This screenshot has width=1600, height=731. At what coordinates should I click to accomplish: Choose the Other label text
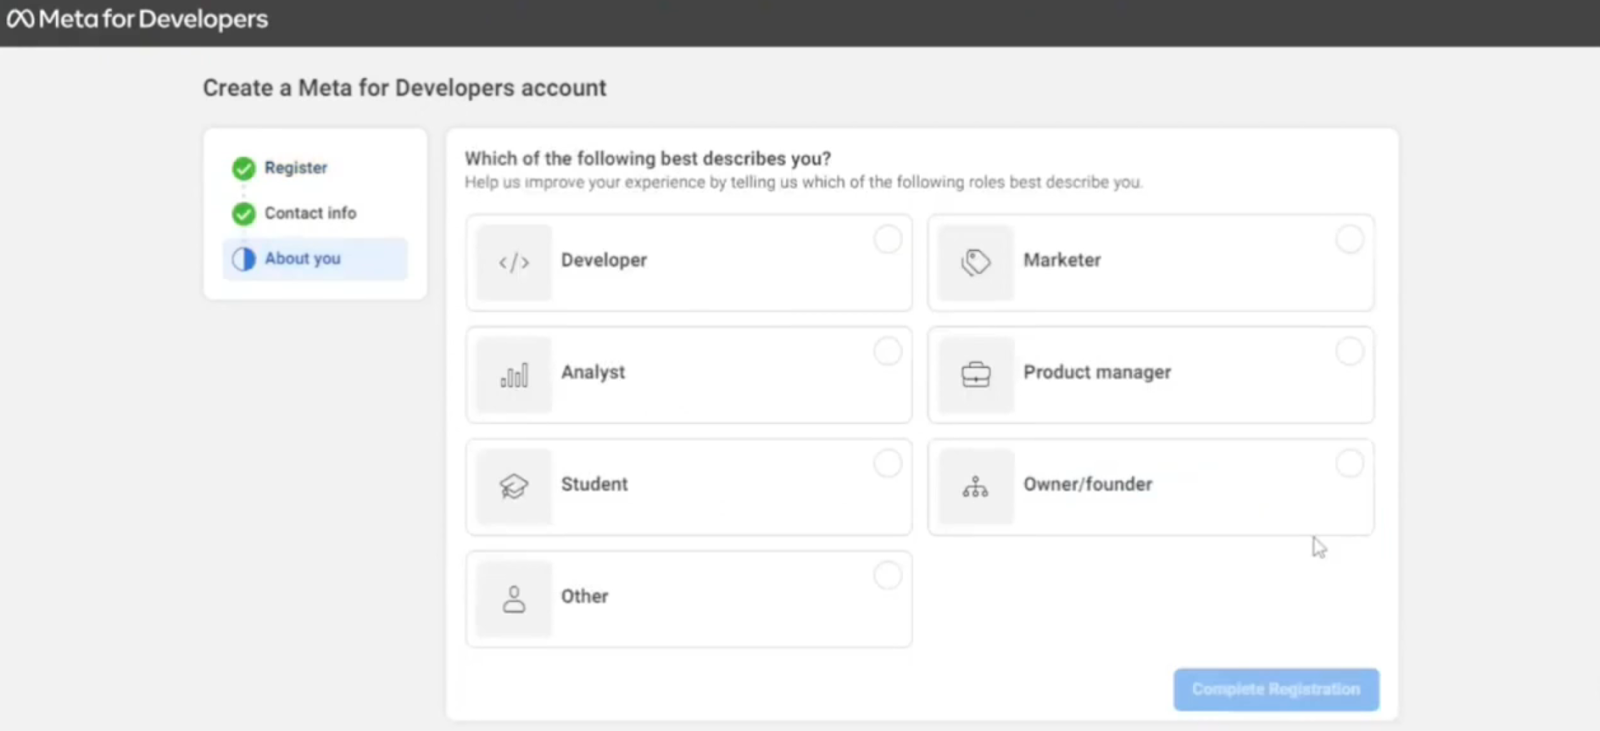click(585, 596)
